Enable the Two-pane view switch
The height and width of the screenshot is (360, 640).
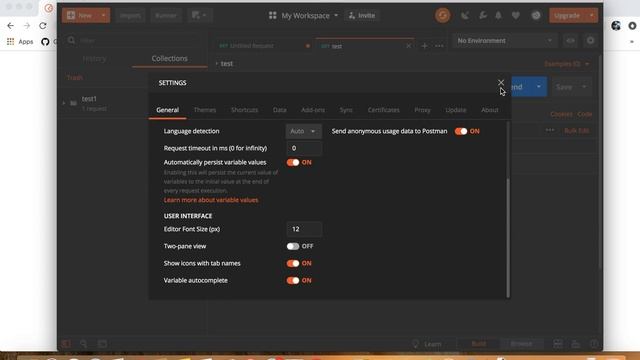coord(293,246)
